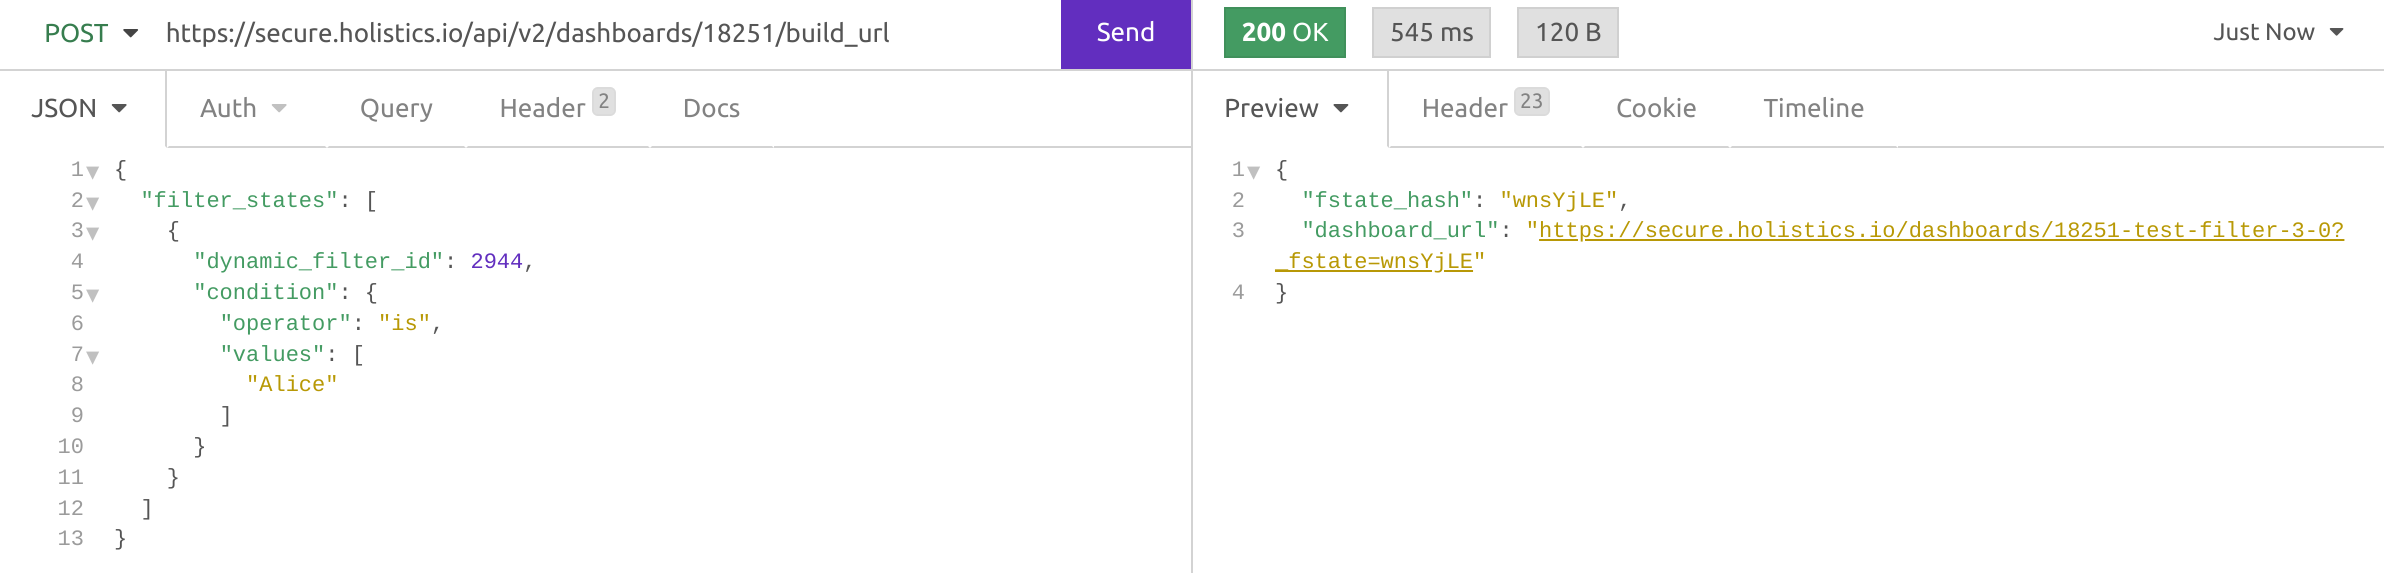Open the request Header tab
Viewport: 2384px width, 573px height.
(x=557, y=106)
